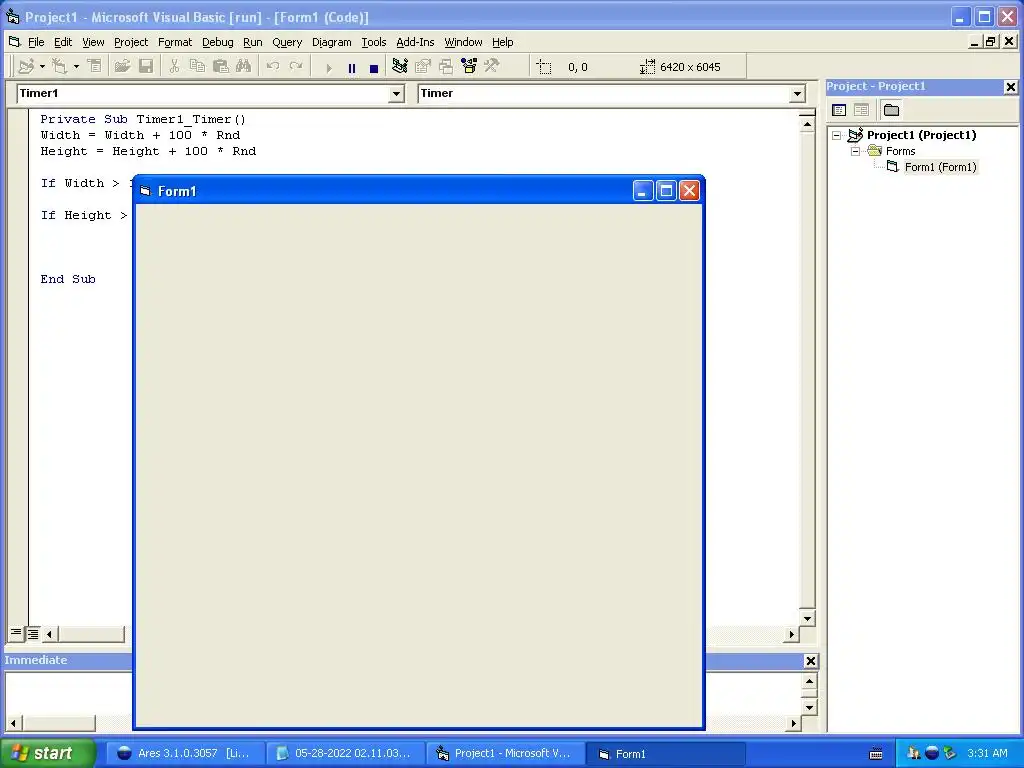Open the View menu
Screen dimensions: 1024x768
pos(93,42)
